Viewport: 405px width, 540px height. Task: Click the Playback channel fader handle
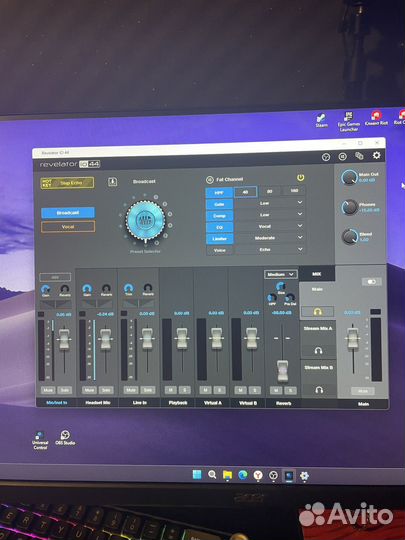[x=182, y=338]
